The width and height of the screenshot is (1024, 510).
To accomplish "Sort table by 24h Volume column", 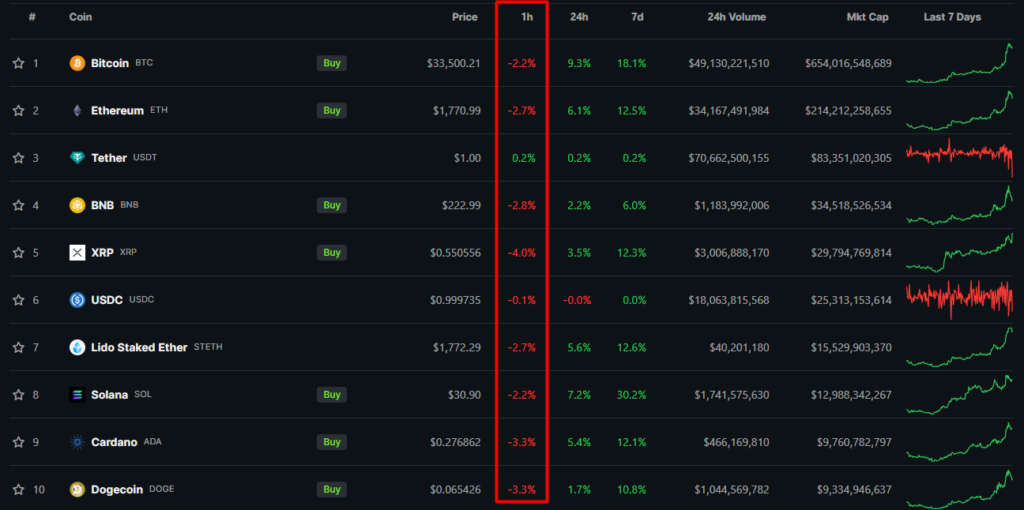I will click(x=735, y=17).
